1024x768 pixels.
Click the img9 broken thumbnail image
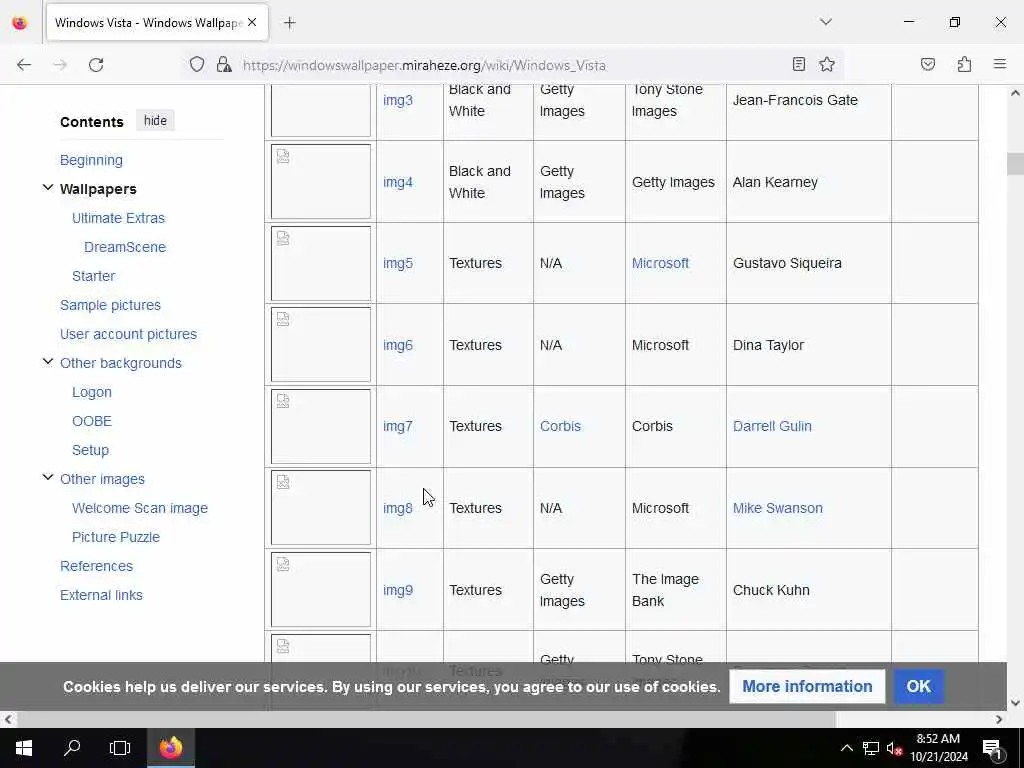321,590
